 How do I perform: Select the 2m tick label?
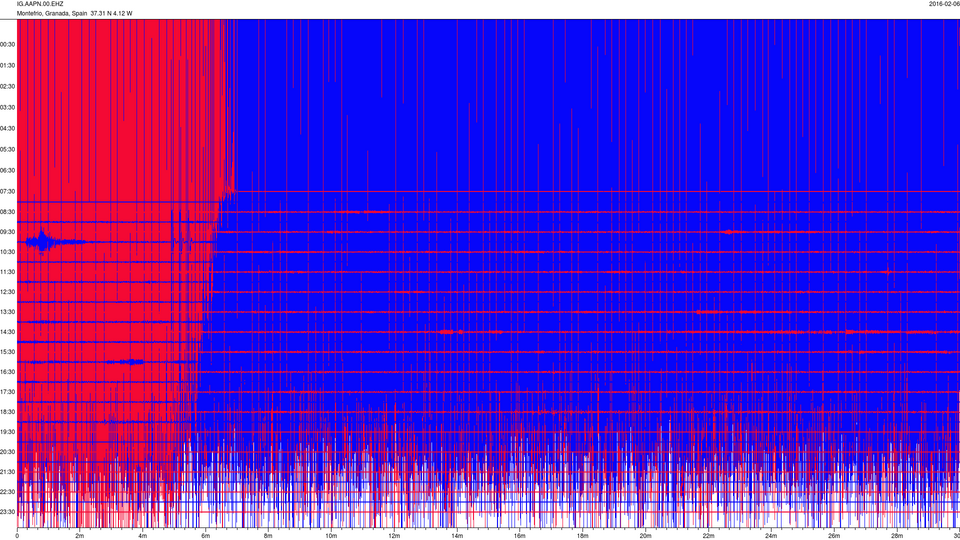pos(80,536)
